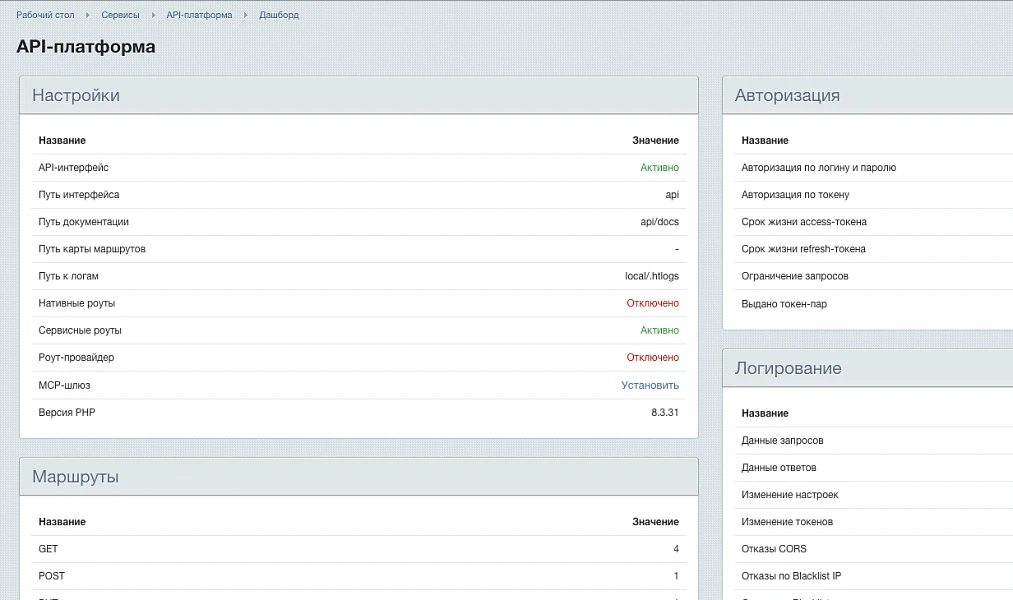Click the Настройки panel header
The image size is (1013, 600).
click(359, 95)
